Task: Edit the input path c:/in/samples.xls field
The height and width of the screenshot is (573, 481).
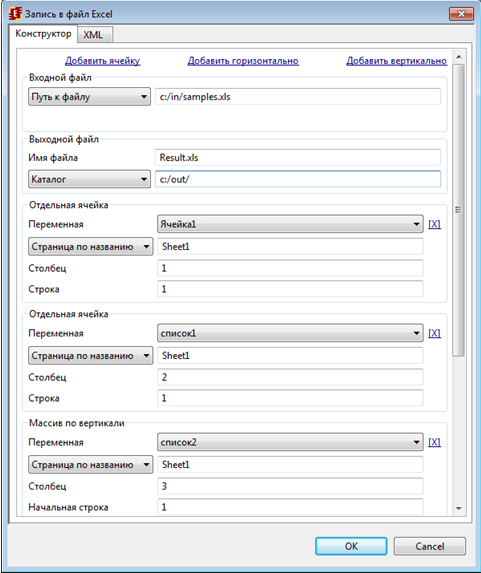Action: [298, 97]
